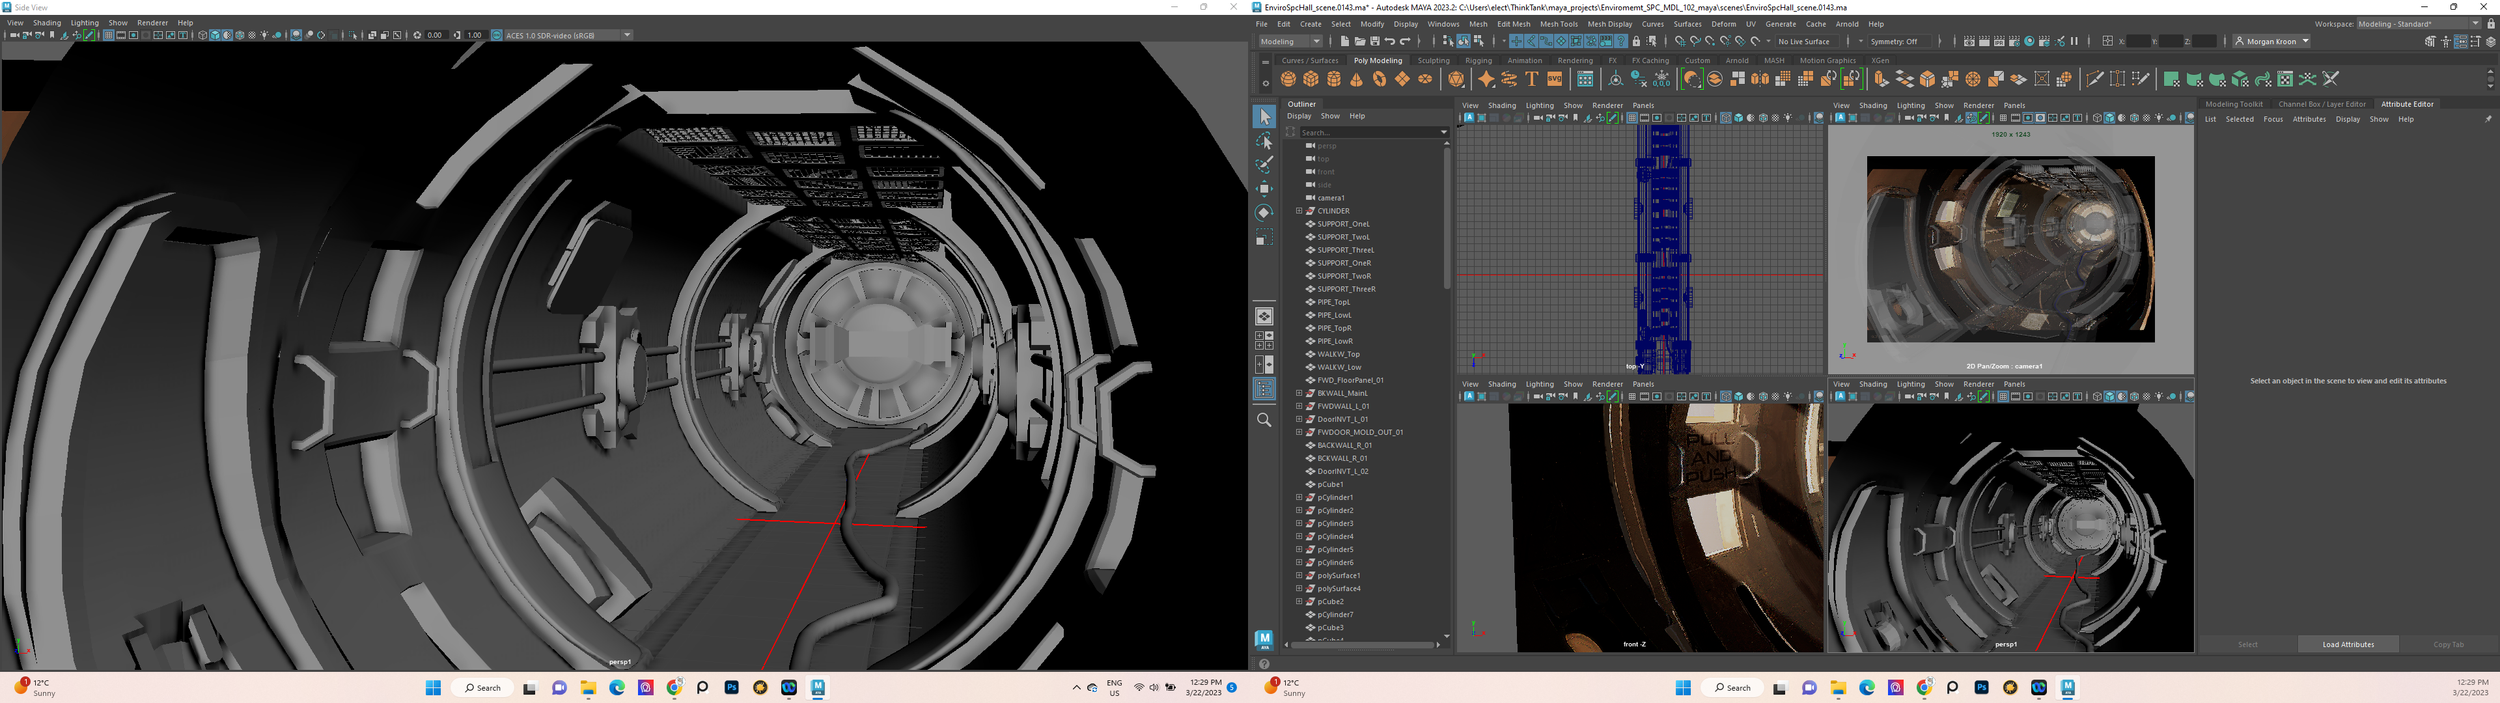
Task: Create a polygon cube from the shelf
Action: pos(1311,79)
